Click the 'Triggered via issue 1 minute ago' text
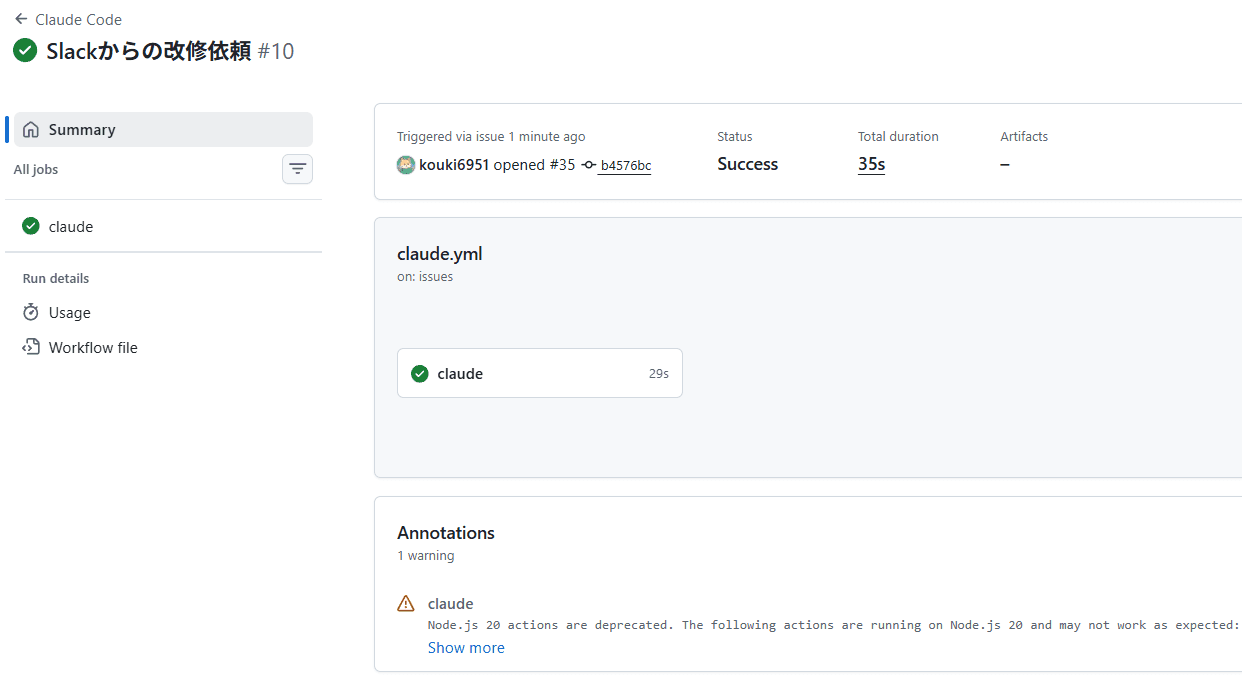 491,136
